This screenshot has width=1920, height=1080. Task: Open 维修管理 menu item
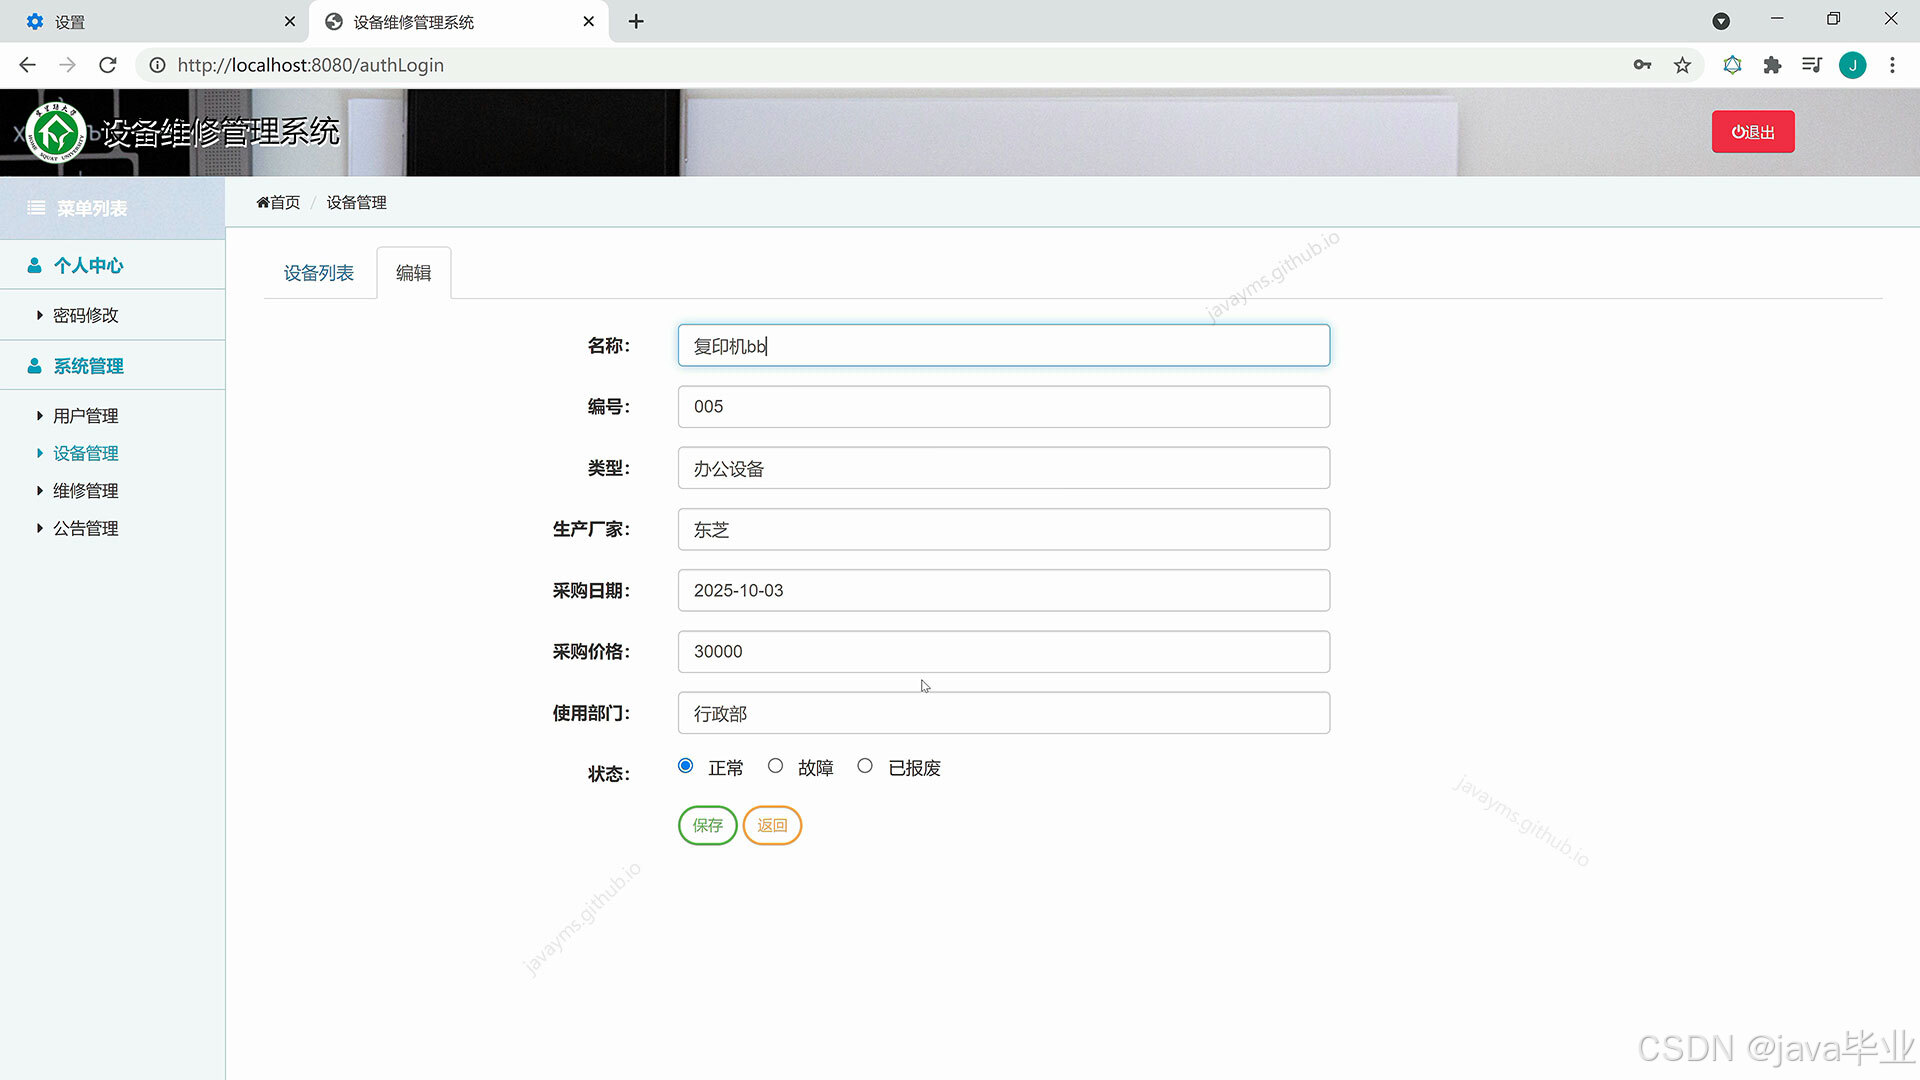(x=85, y=491)
